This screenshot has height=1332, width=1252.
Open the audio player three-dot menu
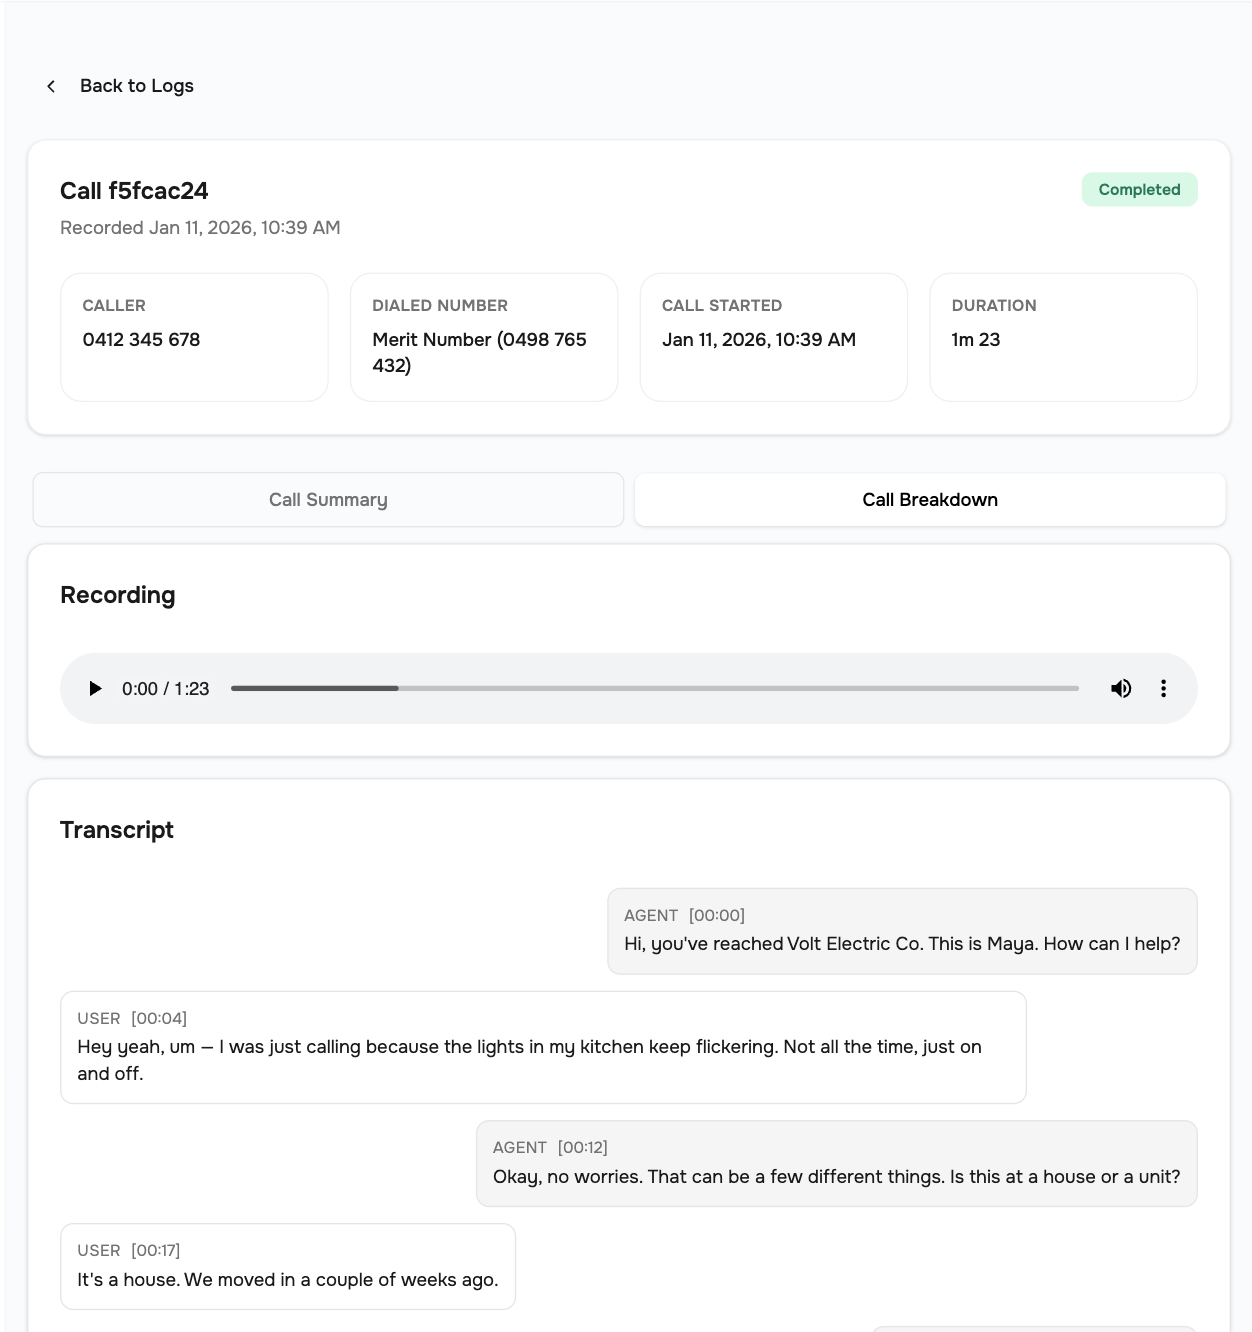(1163, 688)
